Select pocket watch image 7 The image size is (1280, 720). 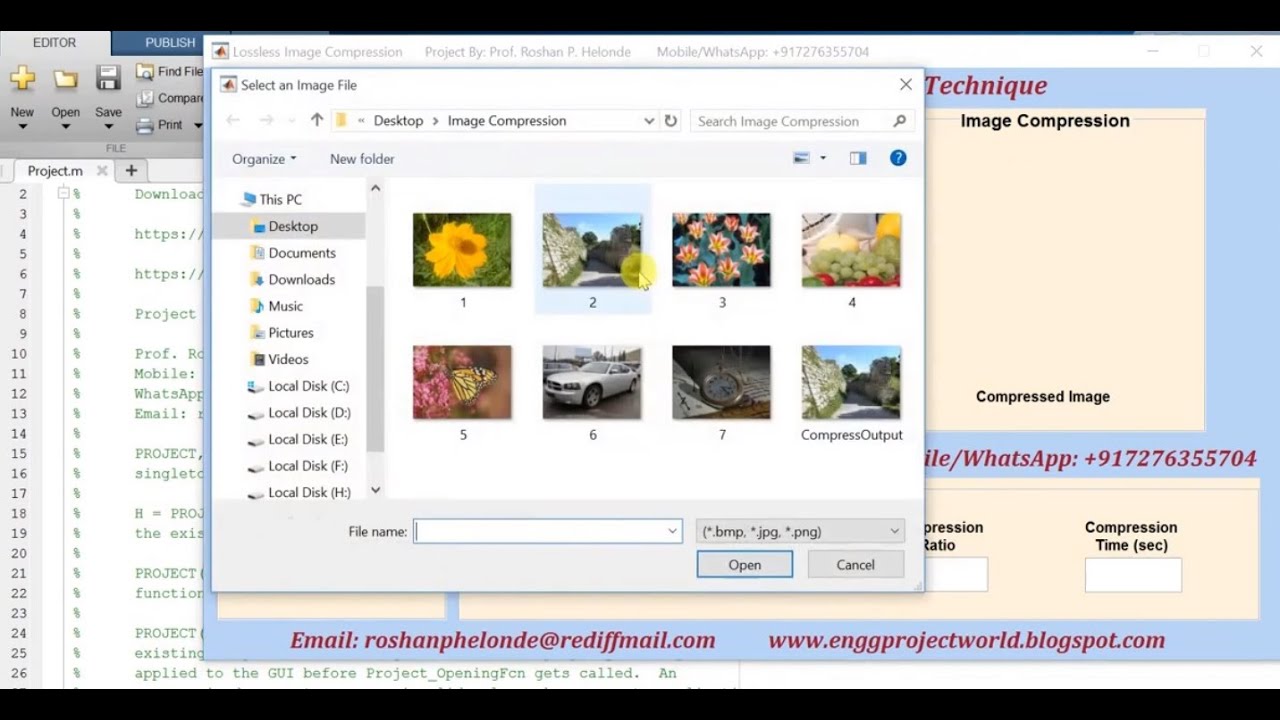click(x=721, y=382)
